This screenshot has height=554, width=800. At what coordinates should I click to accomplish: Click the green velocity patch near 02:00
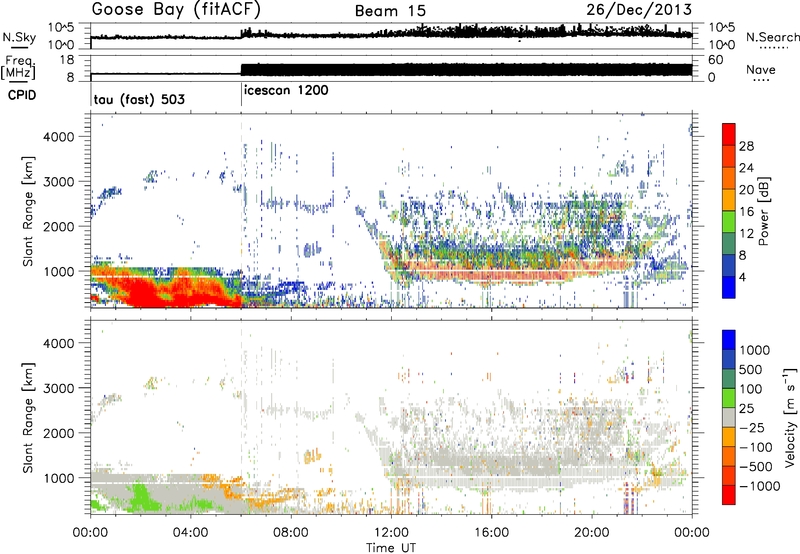[x=140, y=497]
